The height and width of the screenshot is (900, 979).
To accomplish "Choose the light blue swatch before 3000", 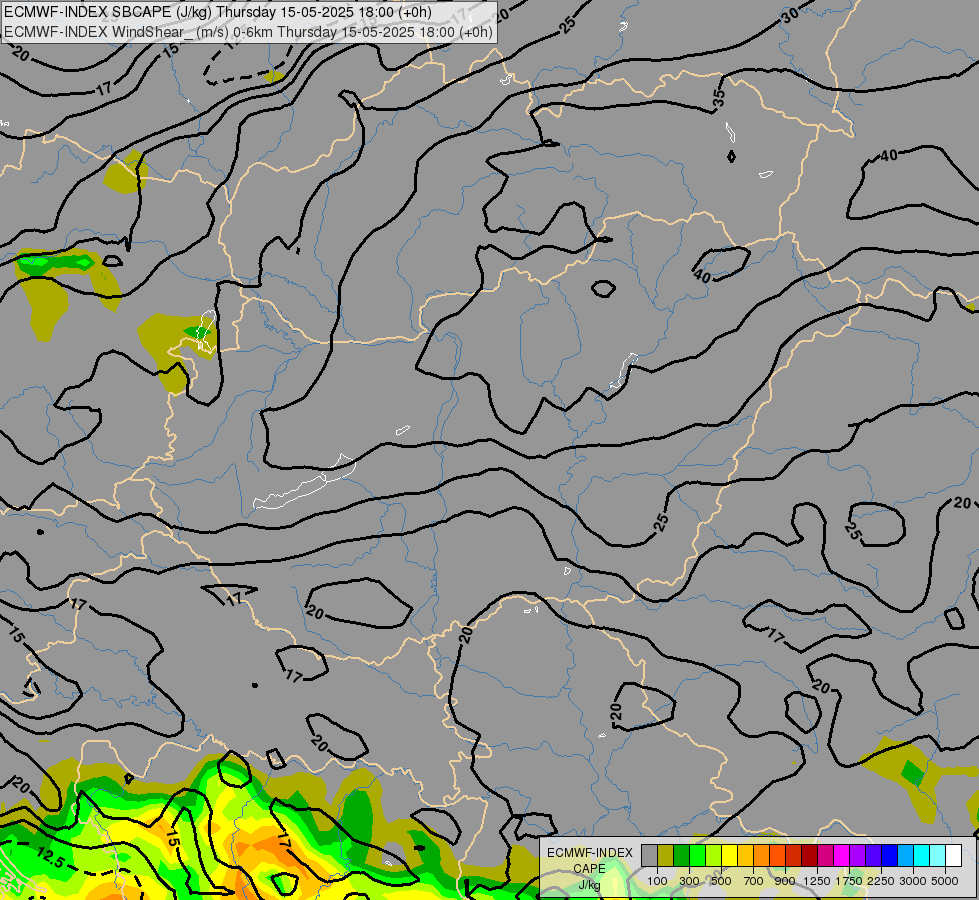I will pyautogui.click(x=905, y=855).
